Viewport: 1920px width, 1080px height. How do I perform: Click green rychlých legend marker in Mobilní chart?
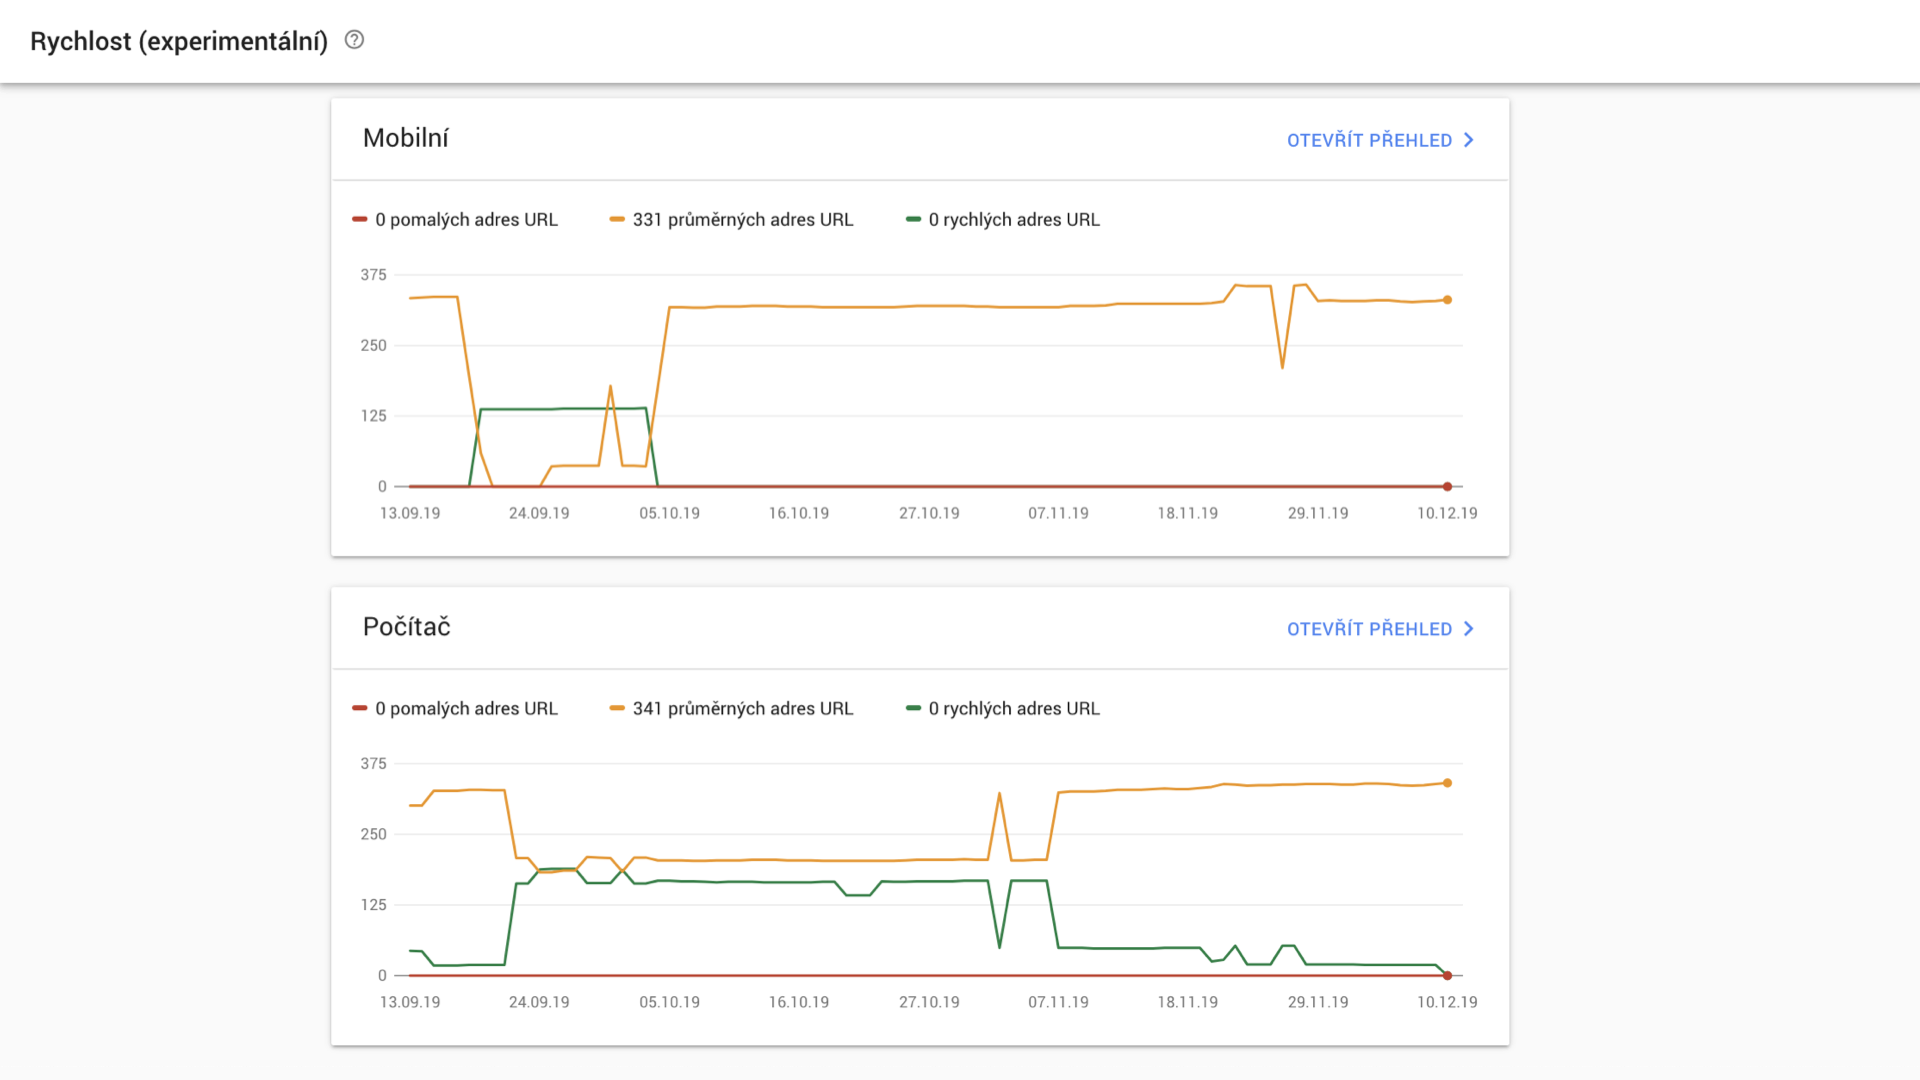click(913, 220)
